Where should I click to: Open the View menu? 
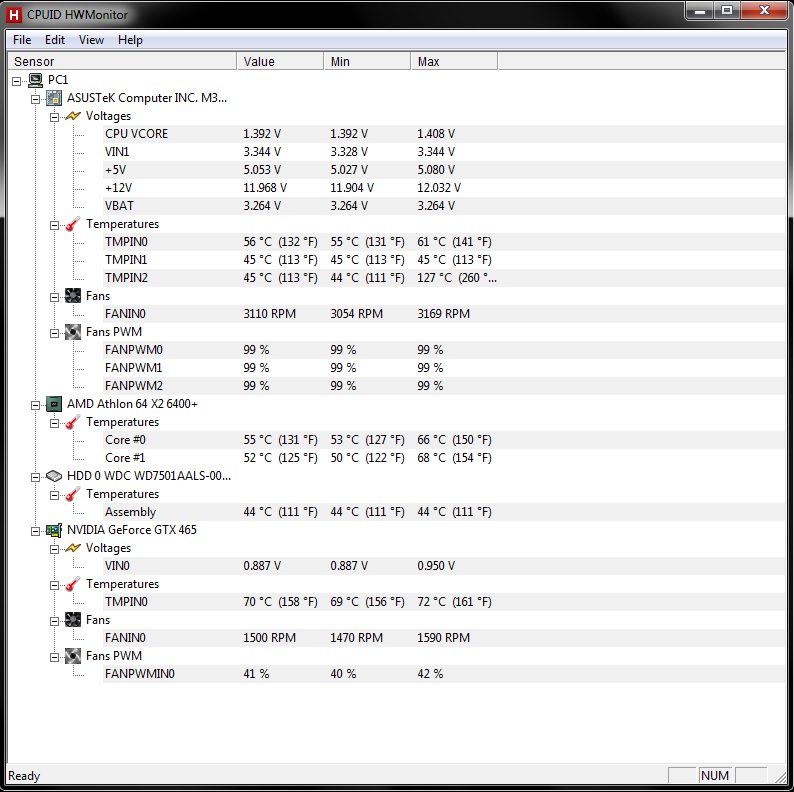pos(91,39)
